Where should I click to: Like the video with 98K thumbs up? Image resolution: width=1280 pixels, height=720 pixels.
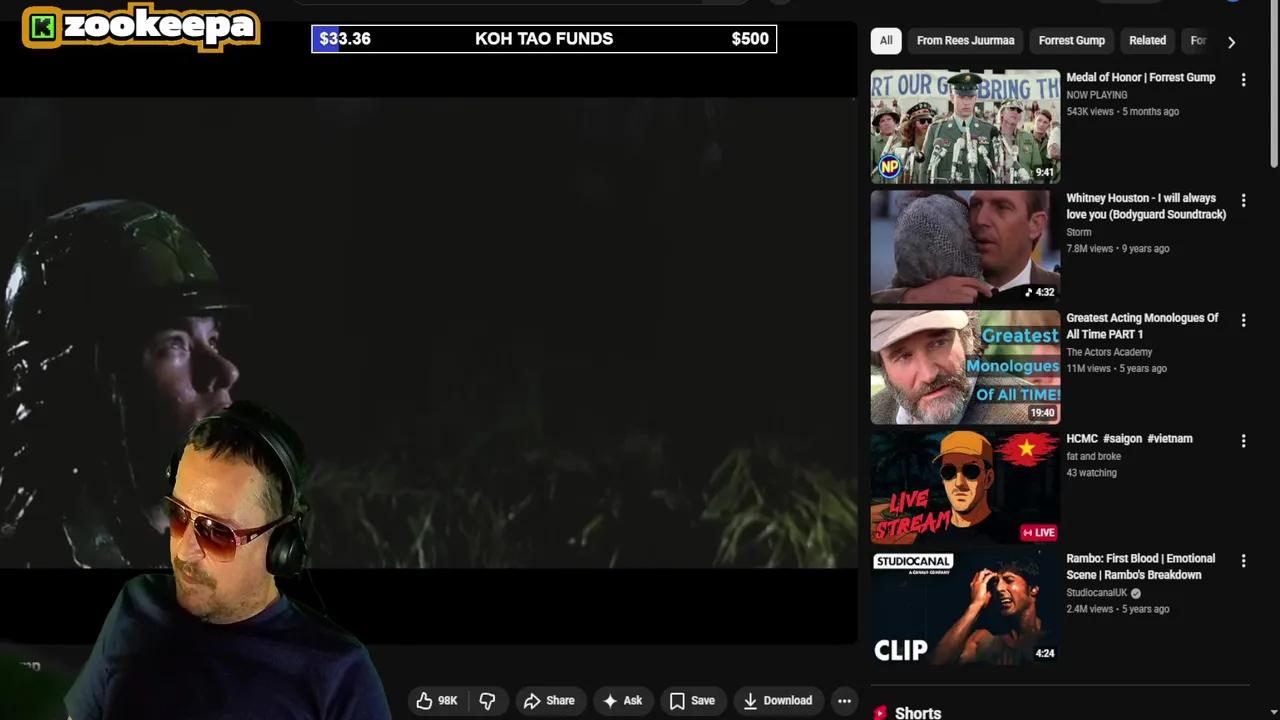click(436, 701)
